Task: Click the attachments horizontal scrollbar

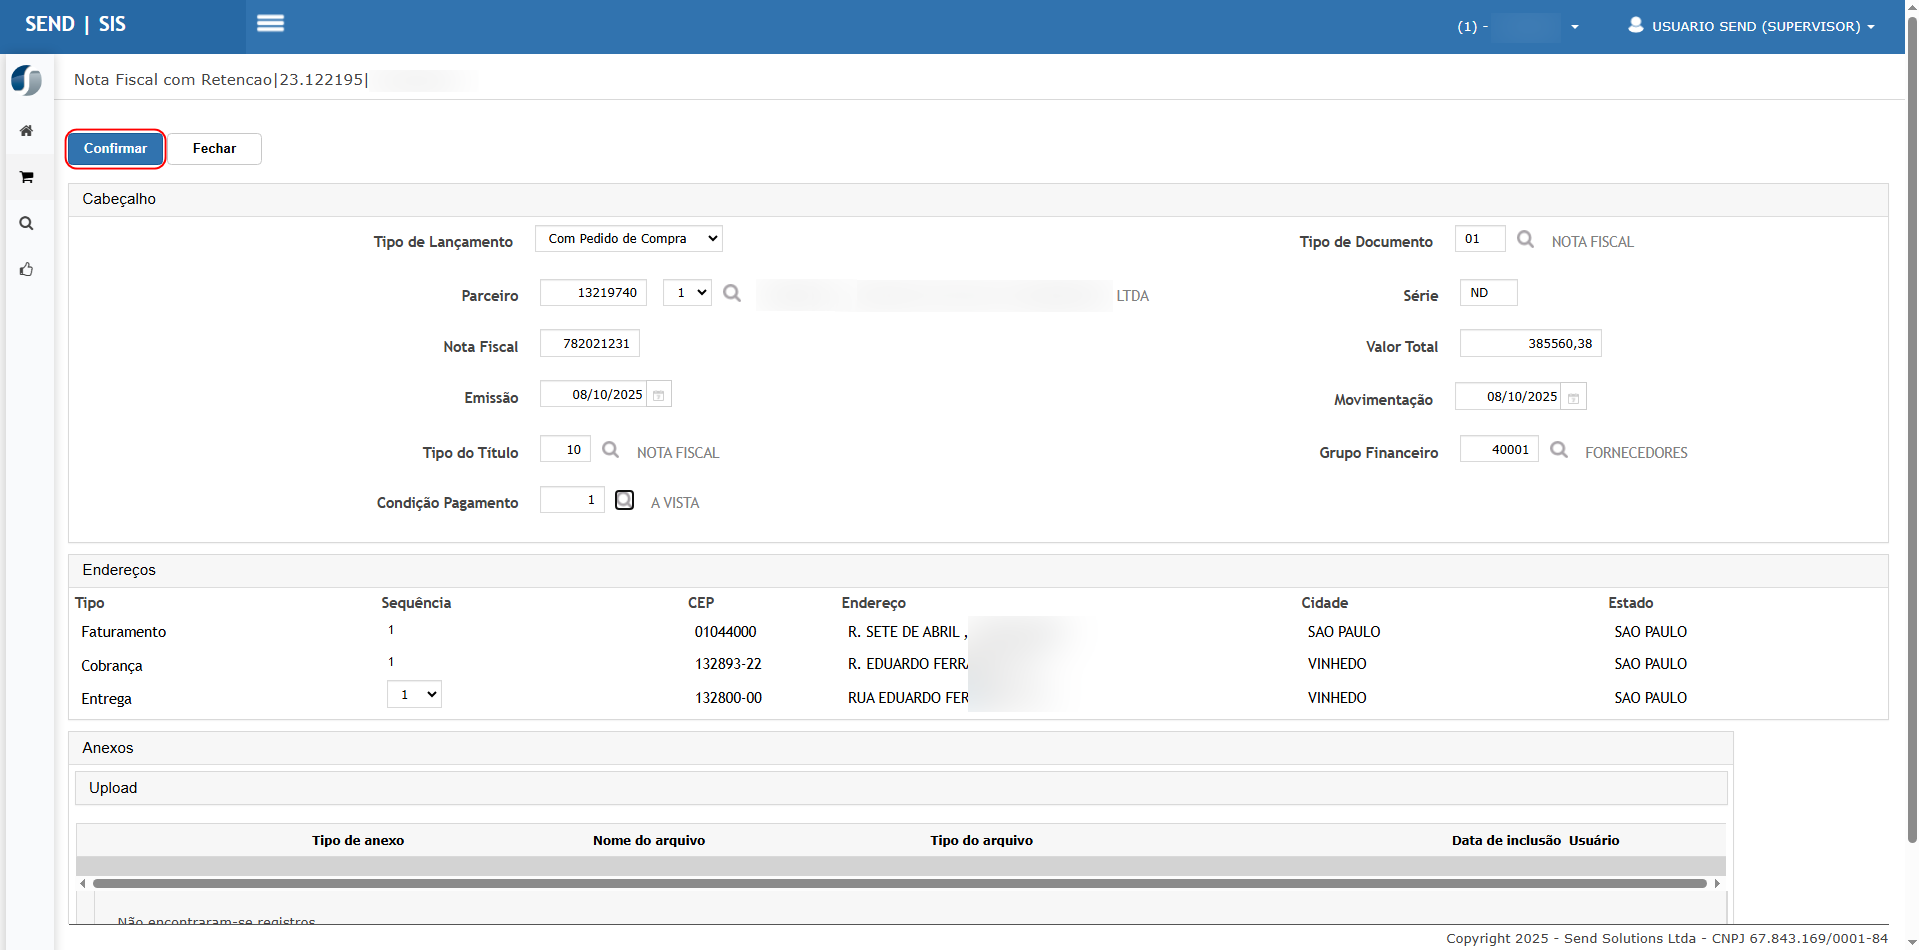Action: click(899, 884)
